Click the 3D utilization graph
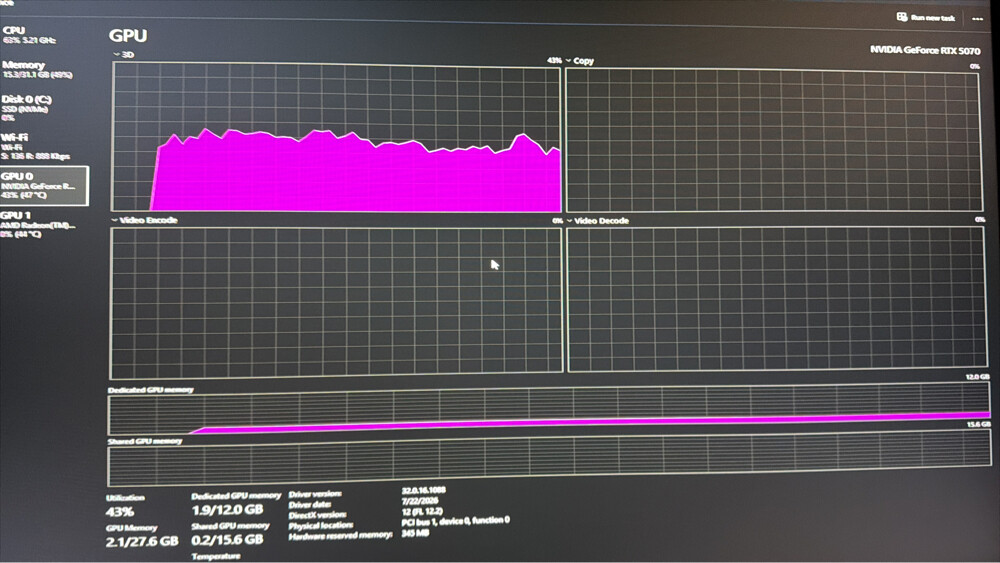 click(x=336, y=136)
